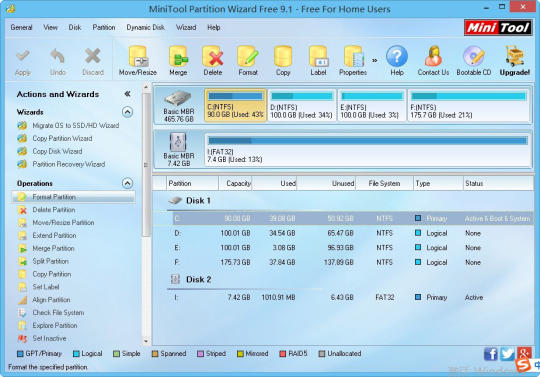Open the Twitter social icon
540x377 pixels.
coord(507,354)
